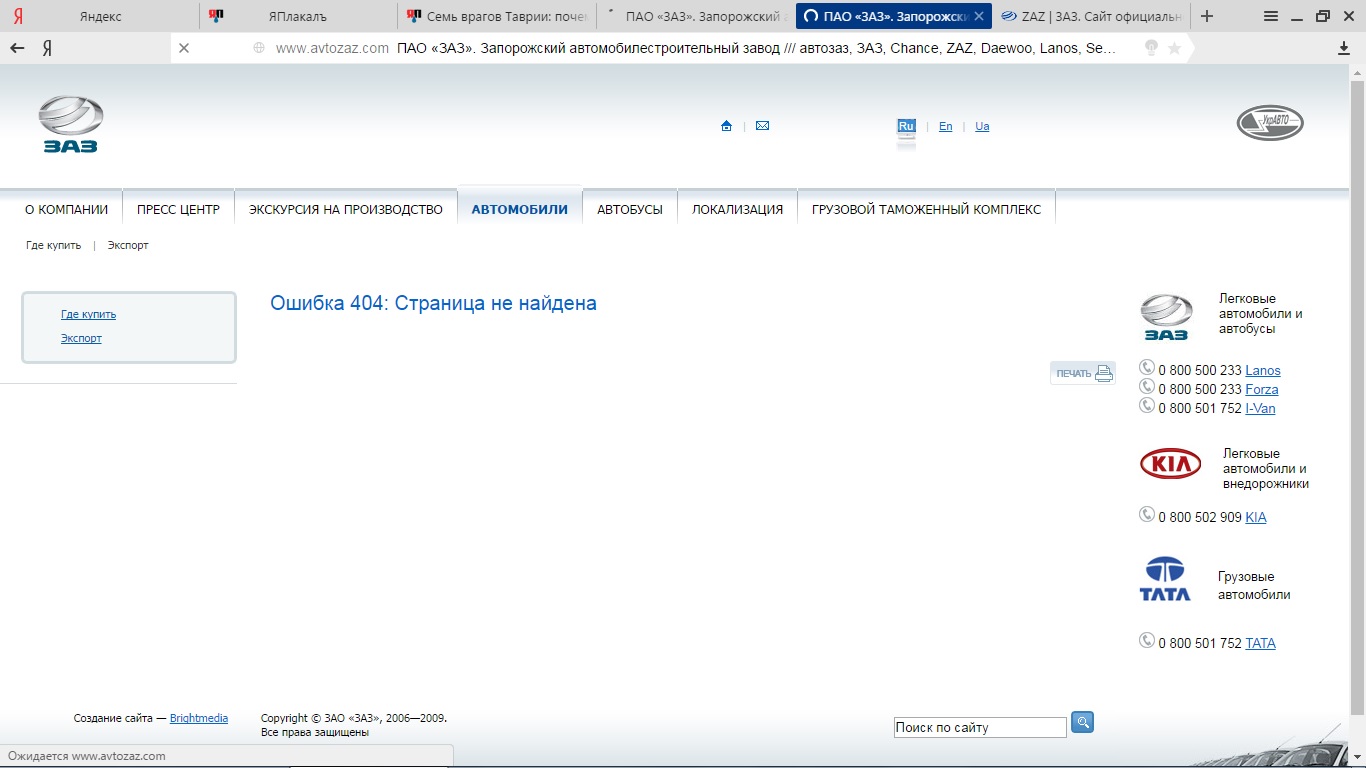Select the Ru language option
This screenshot has height=768, width=1366.
coord(906,126)
